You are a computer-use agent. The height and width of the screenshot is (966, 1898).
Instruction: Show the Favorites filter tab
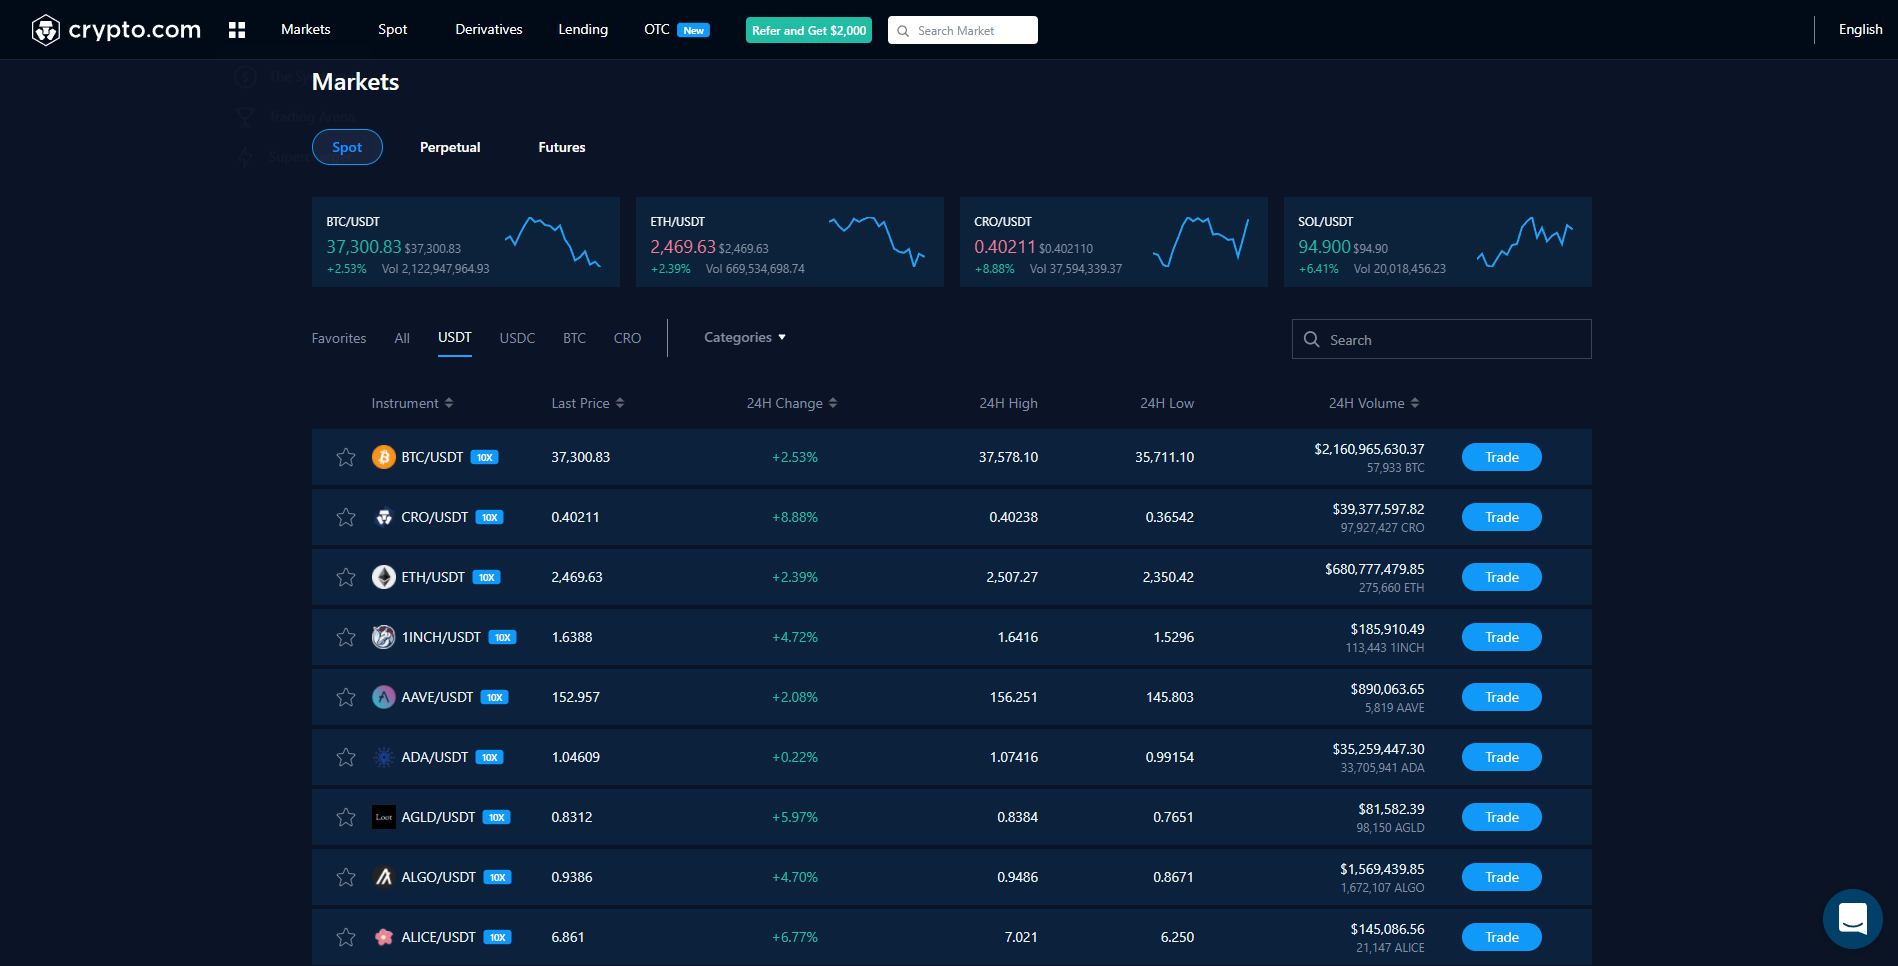click(x=339, y=338)
